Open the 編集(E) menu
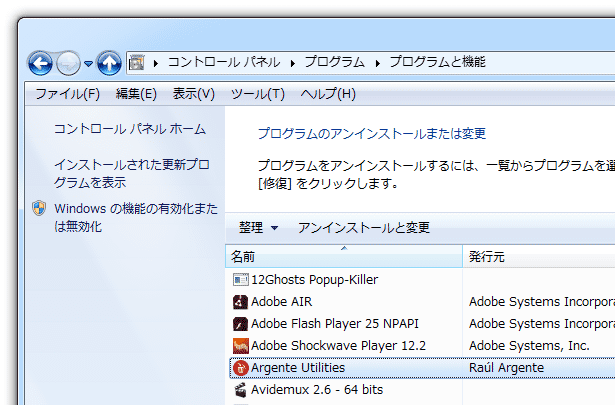Viewport: 615px width, 405px height. click(x=136, y=94)
